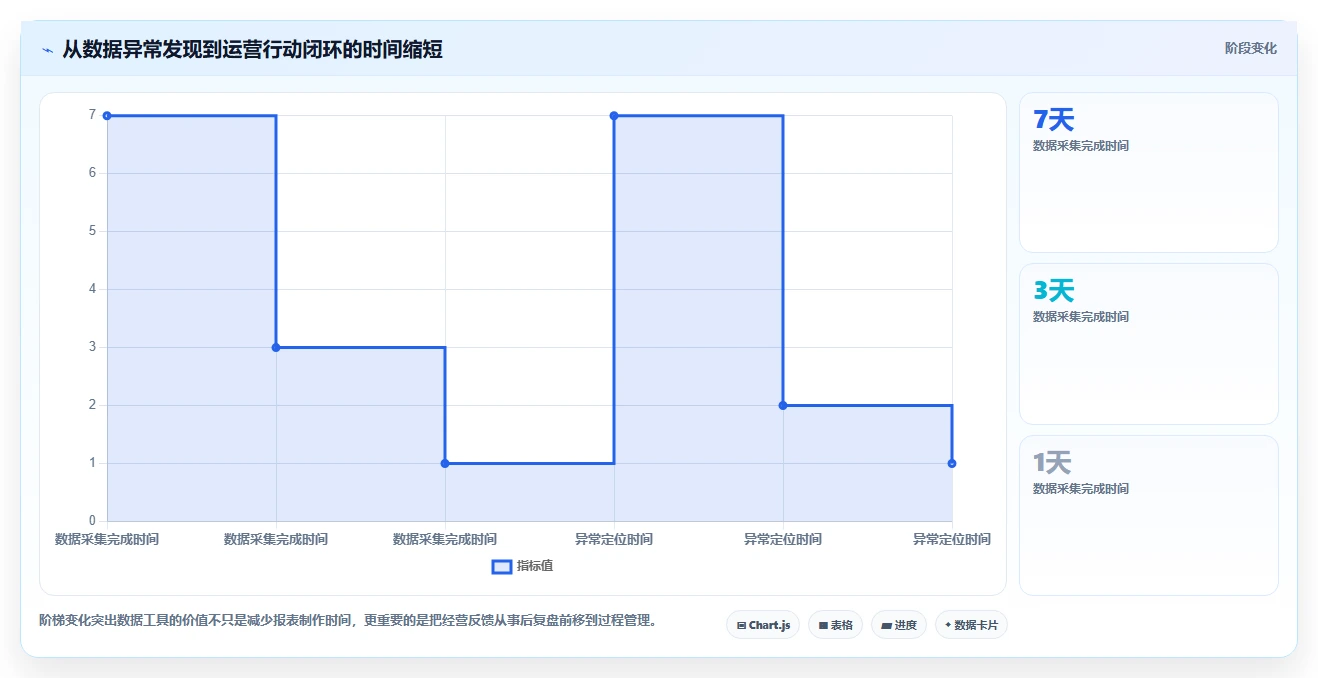The width and height of the screenshot is (1318, 678).
Task: Click the y-axis tick label 6
Action: 92,173
